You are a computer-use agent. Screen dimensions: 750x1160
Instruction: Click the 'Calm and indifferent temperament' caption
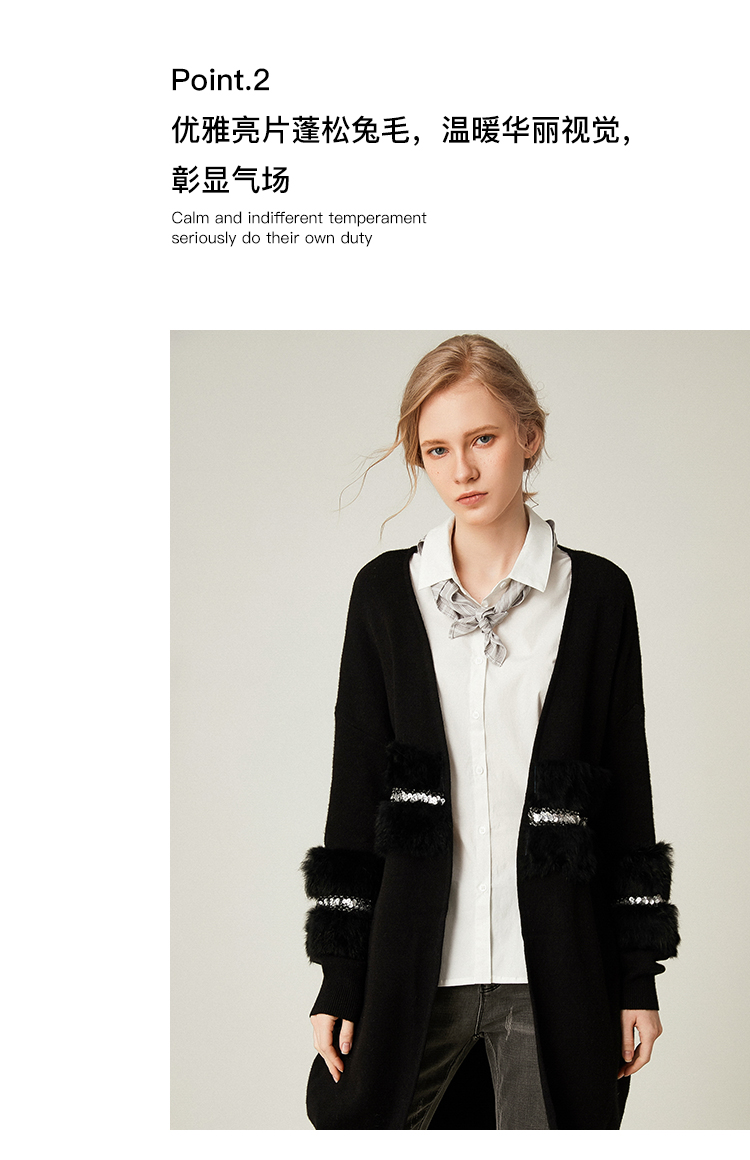tap(299, 218)
